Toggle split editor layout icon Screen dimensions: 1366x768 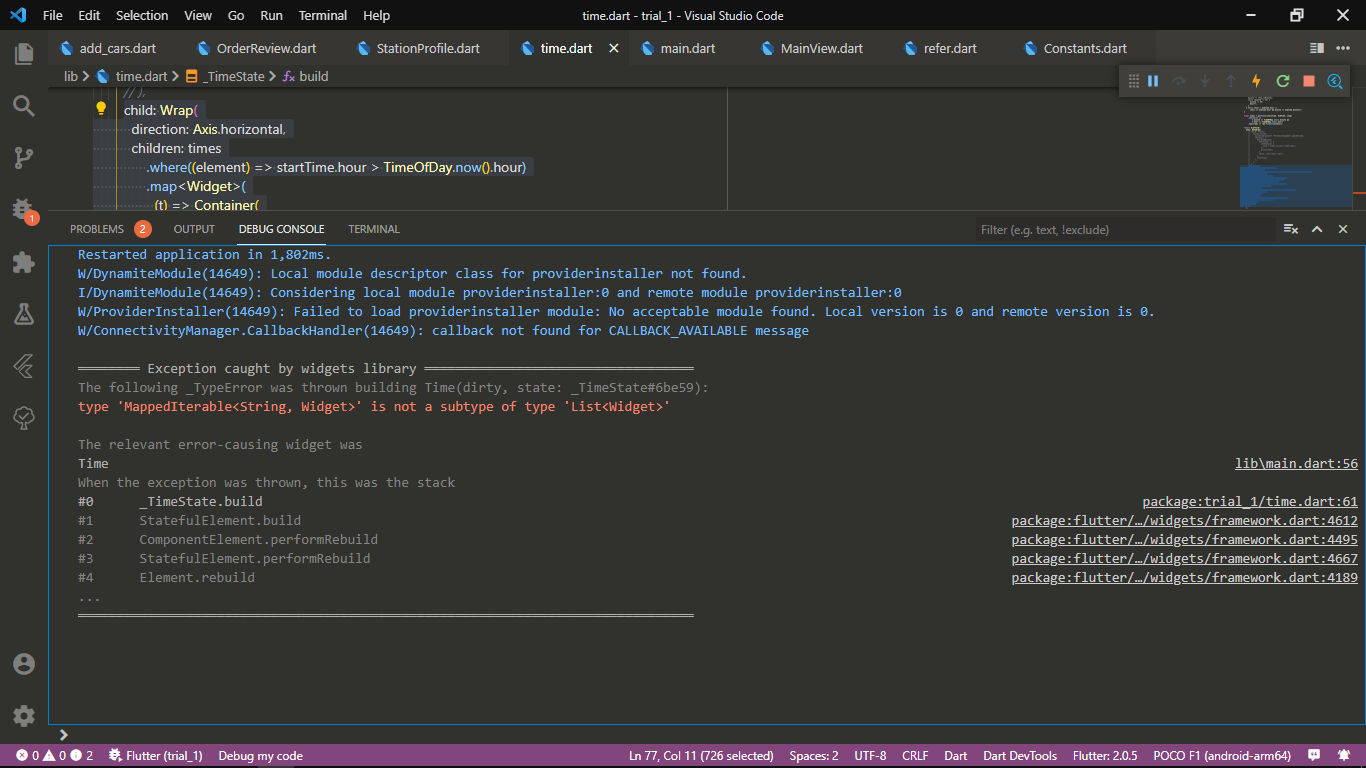click(1317, 48)
